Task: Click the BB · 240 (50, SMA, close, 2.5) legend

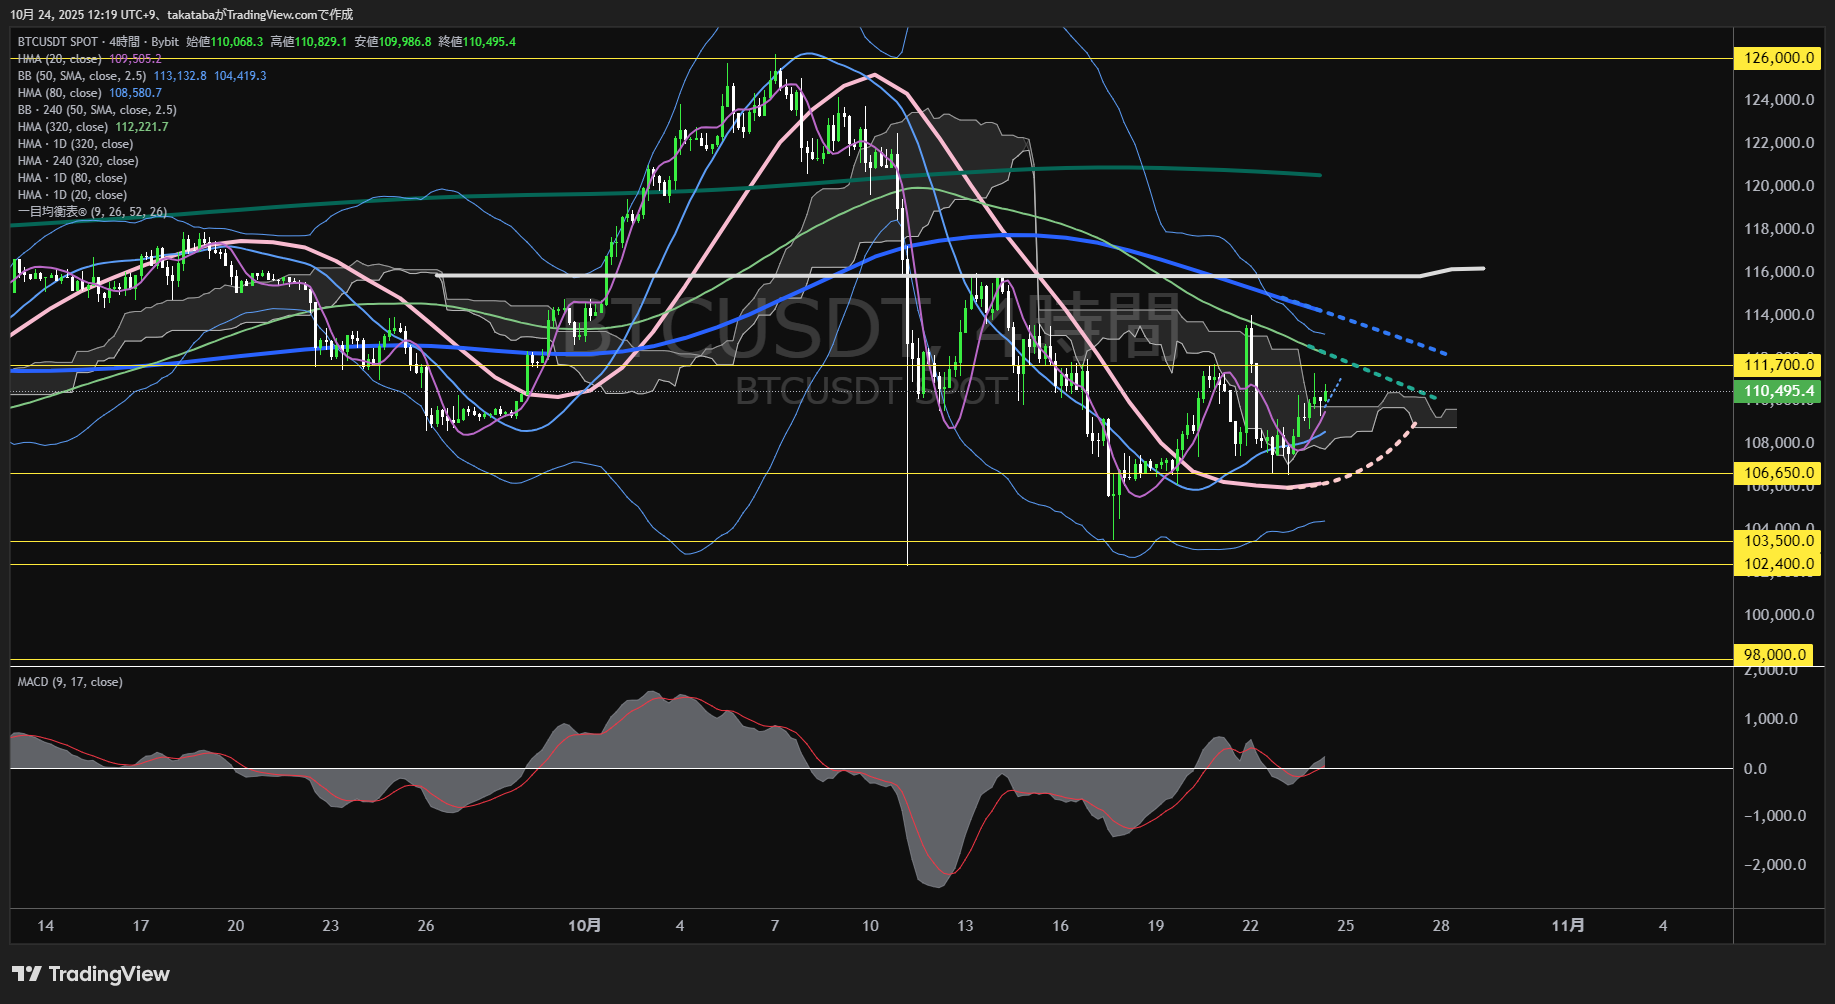Action: point(97,110)
